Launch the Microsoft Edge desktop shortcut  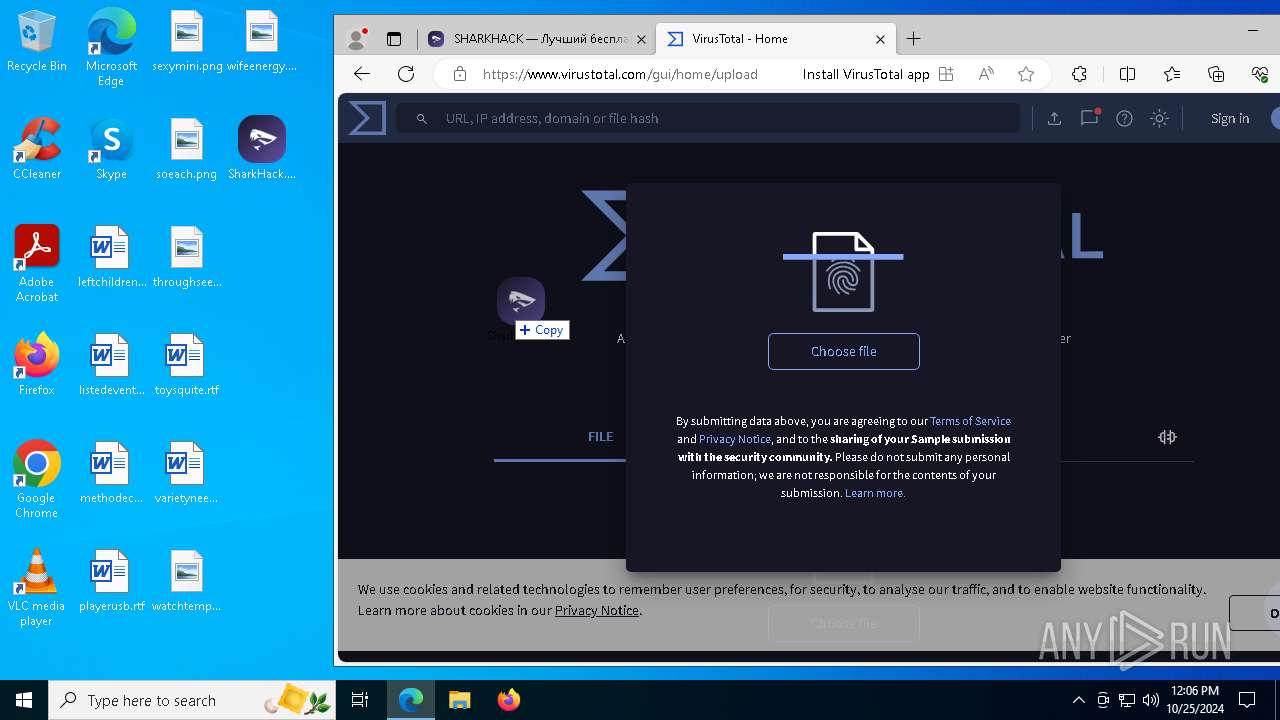[x=111, y=48]
